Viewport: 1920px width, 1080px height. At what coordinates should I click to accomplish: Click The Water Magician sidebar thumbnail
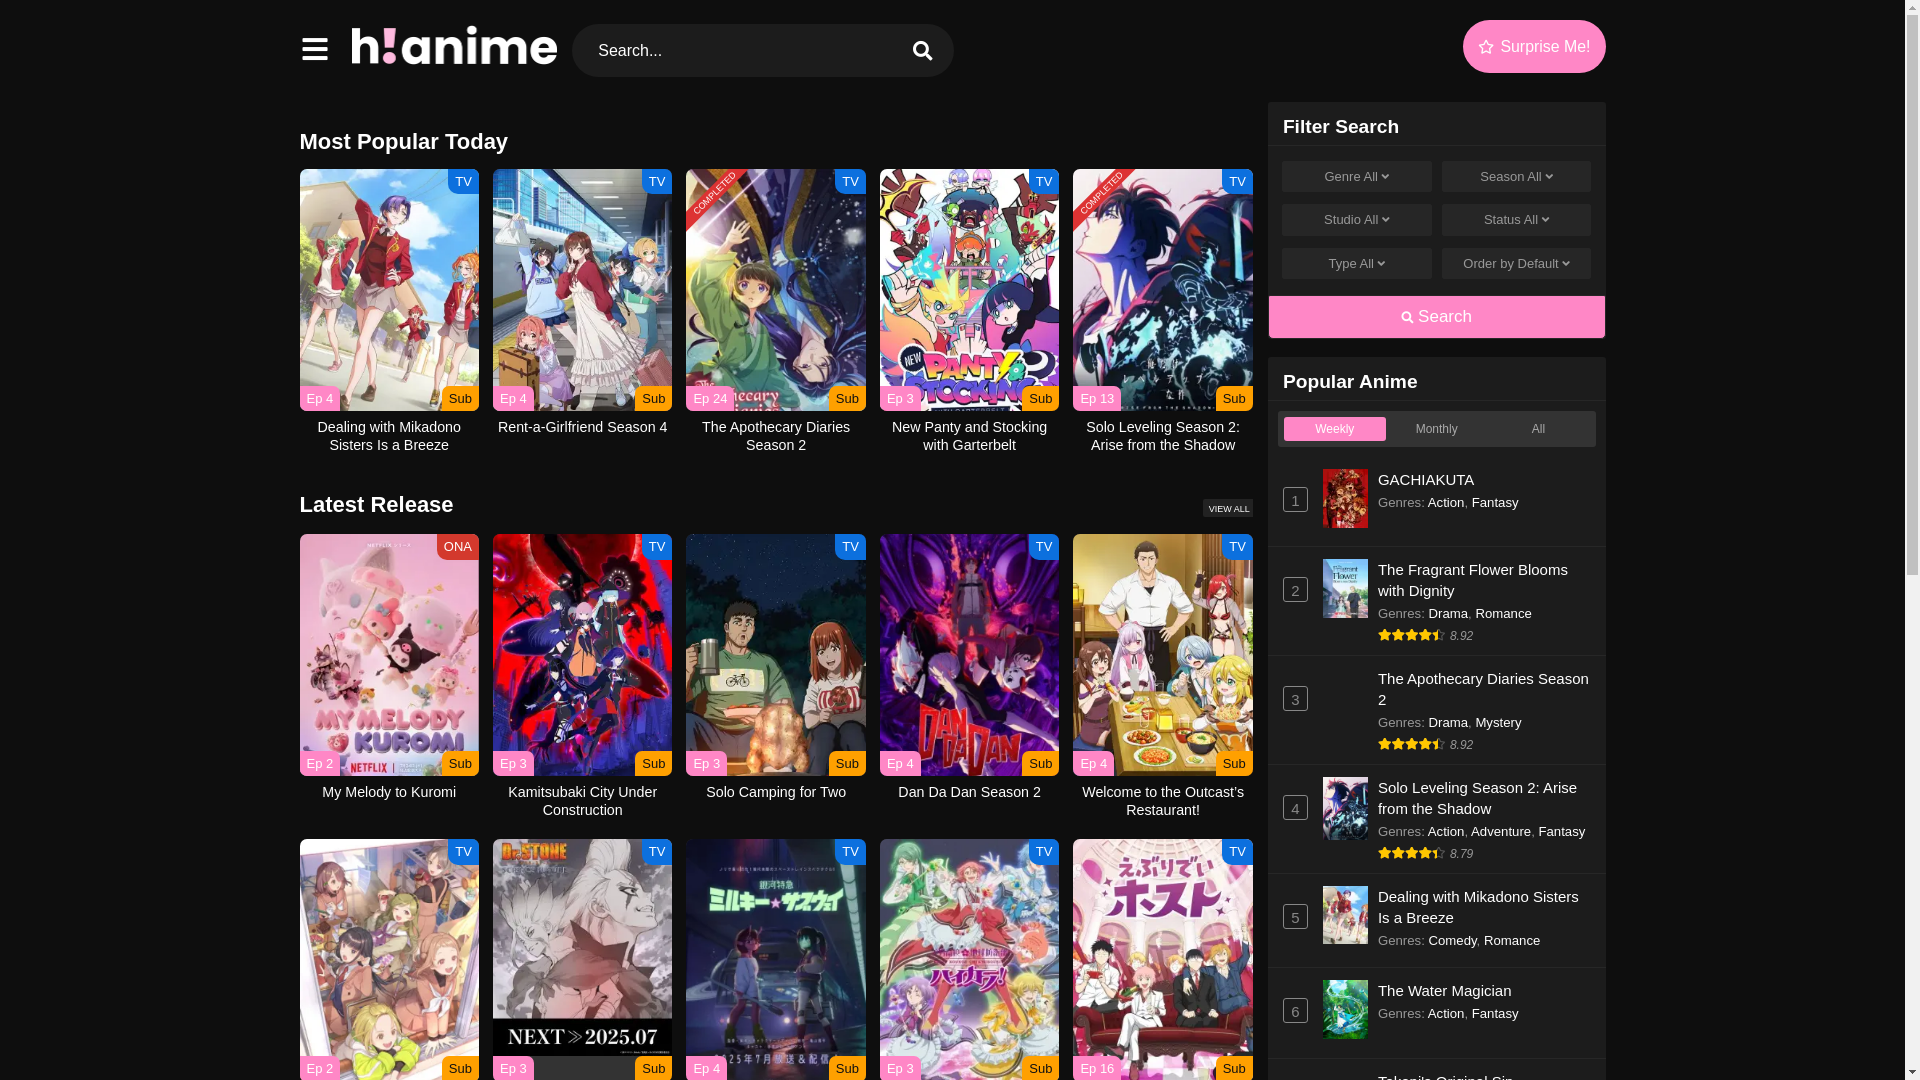coord(1345,1009)
